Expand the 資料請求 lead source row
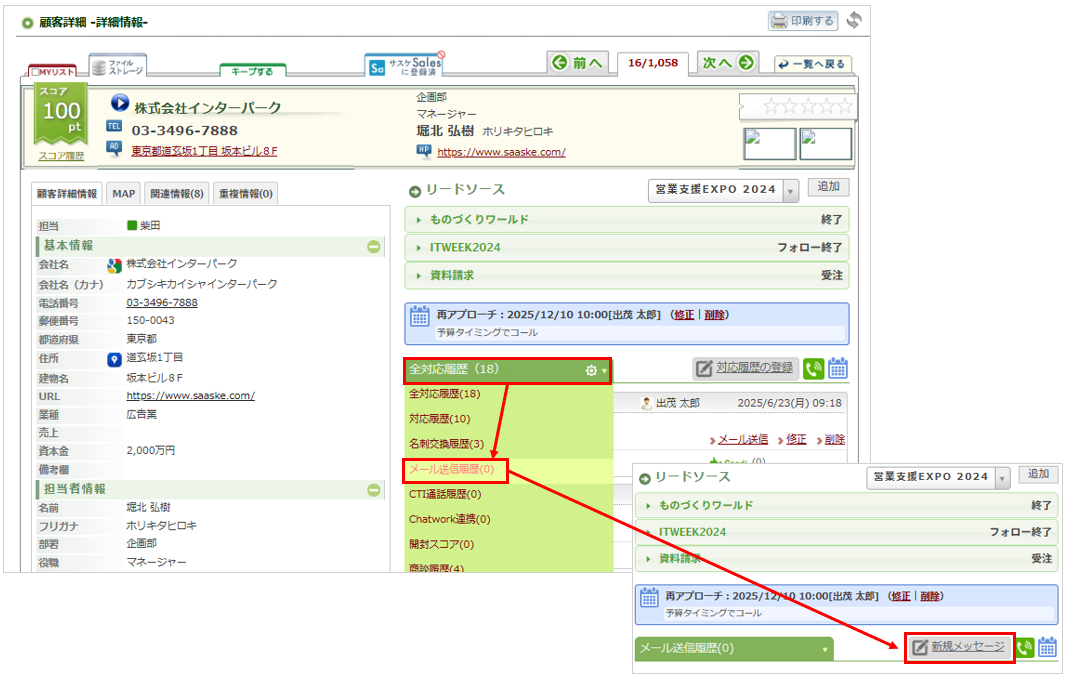The height and width of the screenshot is (676, 1066). coord(626,275)
